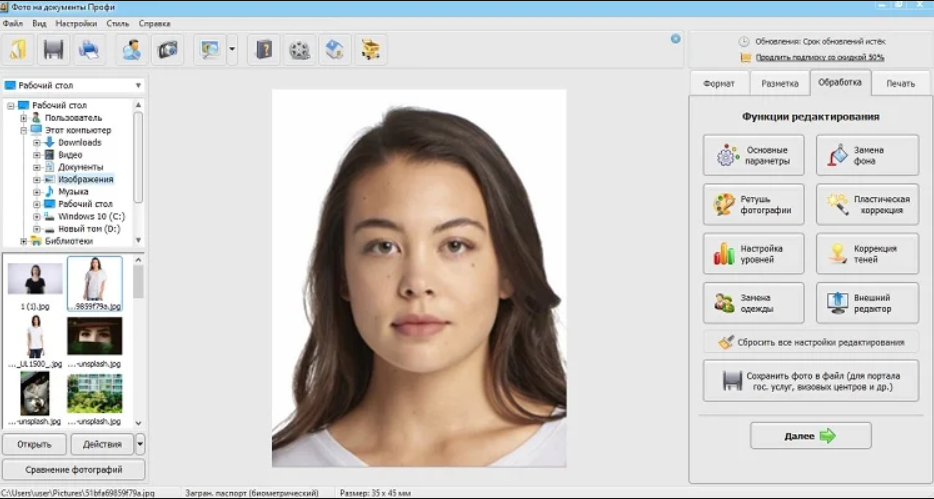Screen dimensions: 934x499
Task: Open dropdown arrow beside Действия button
Action: (x=140, y=444)
